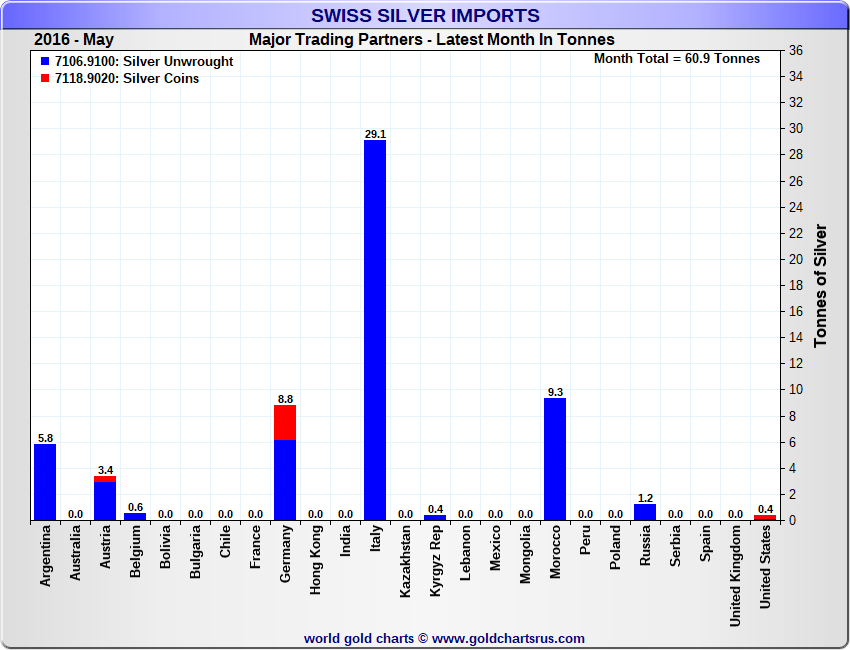Screen dimensions: 850x650
Task: Click the '7106.9100: Silver Unwrought' legend label
Action: [x=144, y=61]
